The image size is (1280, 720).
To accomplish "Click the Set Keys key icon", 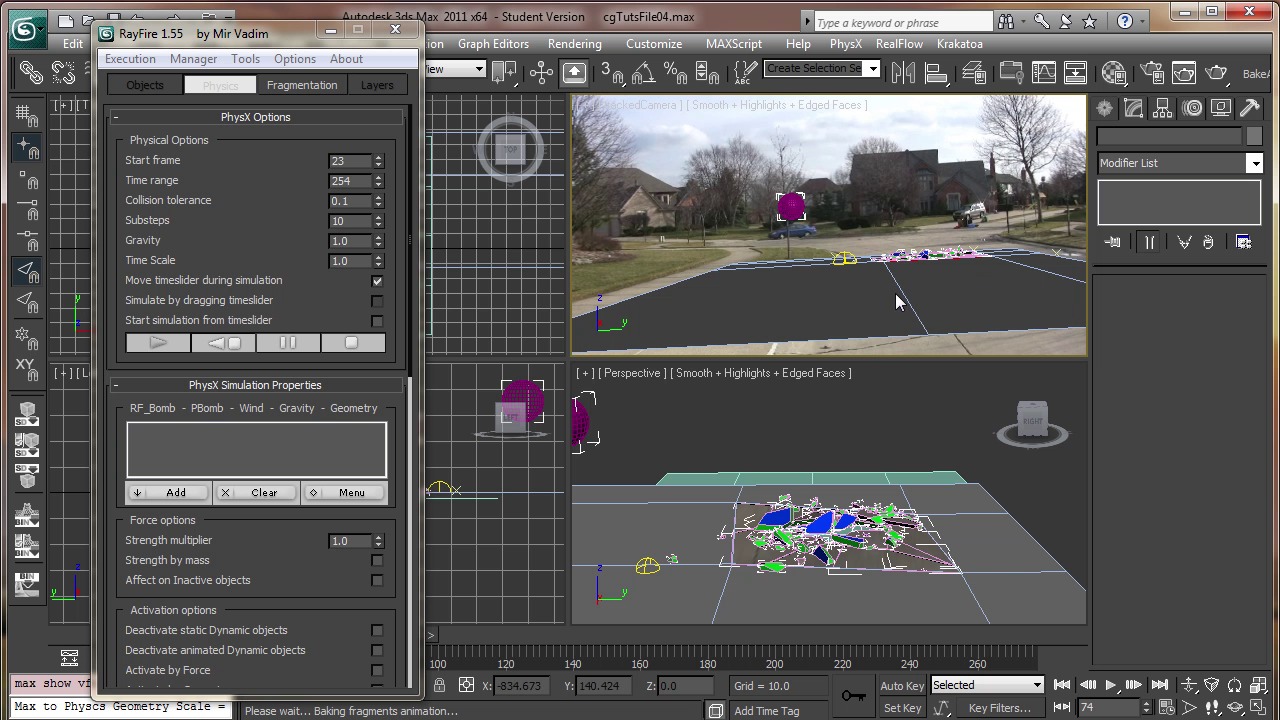I will point(853,695).
